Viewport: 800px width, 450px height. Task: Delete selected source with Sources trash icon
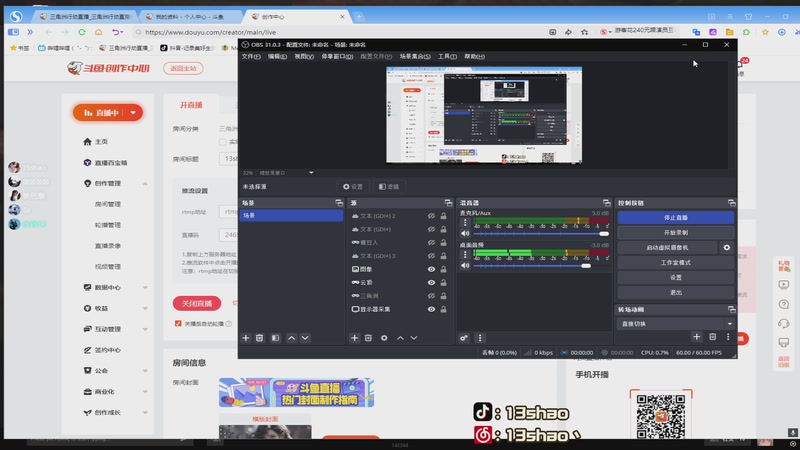tap(368, 338)
